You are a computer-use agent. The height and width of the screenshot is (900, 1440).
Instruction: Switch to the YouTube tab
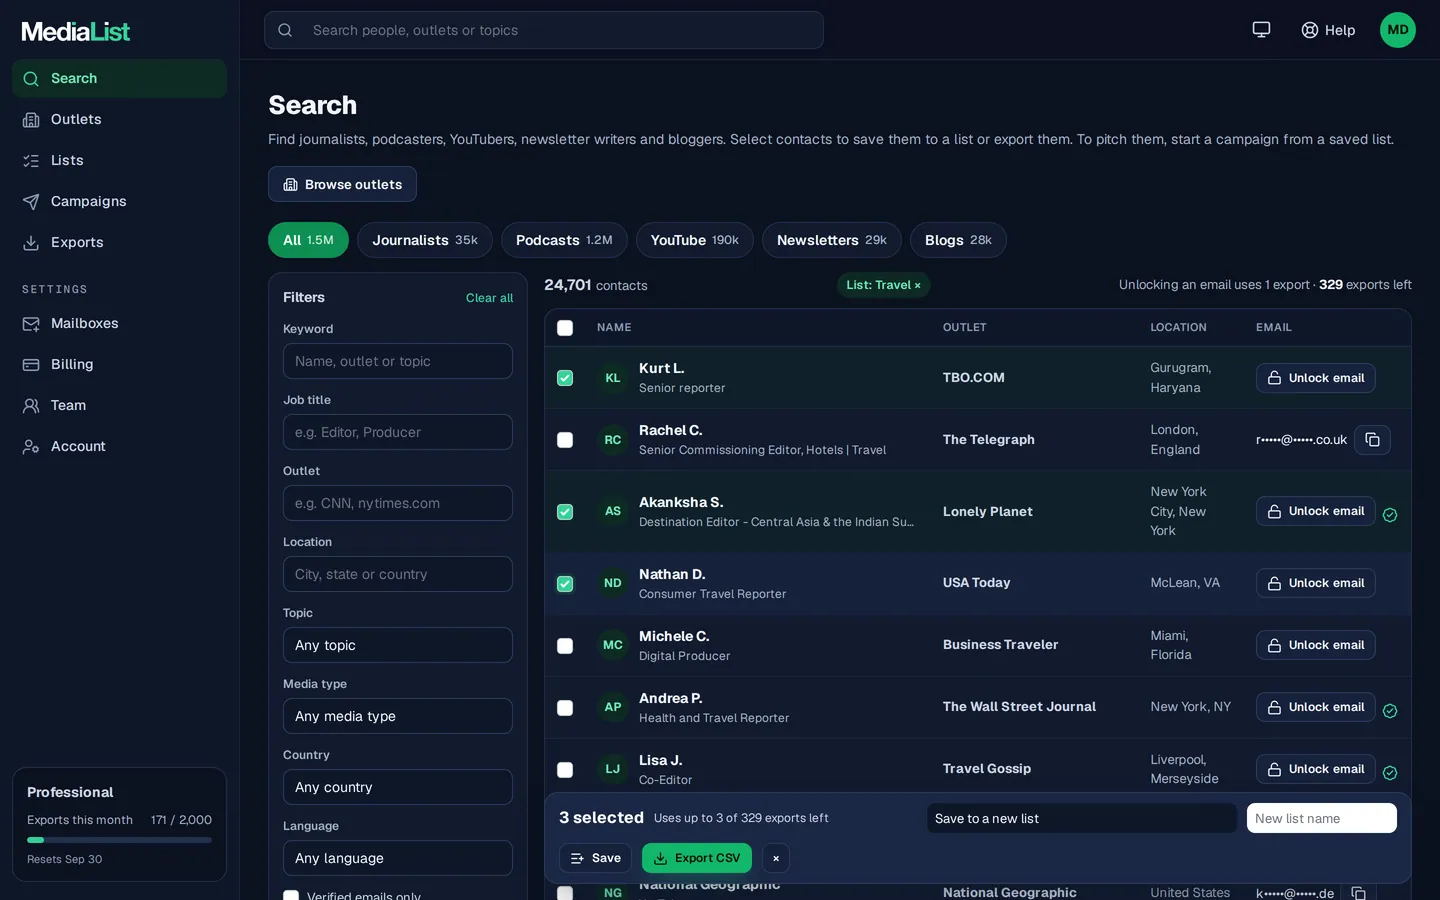tap(695, 240)
